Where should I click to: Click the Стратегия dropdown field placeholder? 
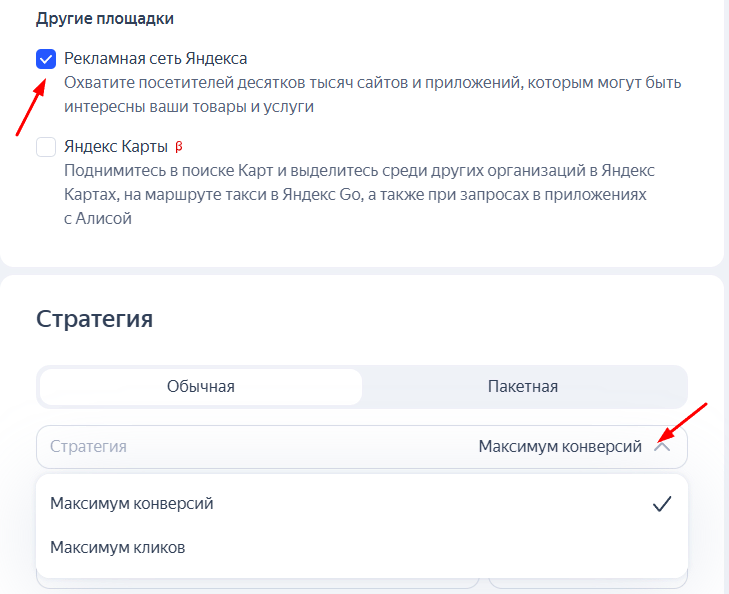point(88,446)
